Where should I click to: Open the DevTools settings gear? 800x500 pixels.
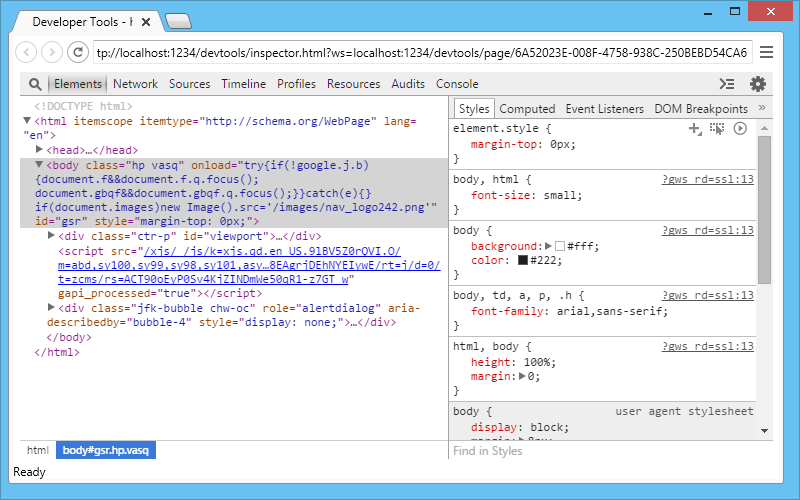click(x=758, y=84)
